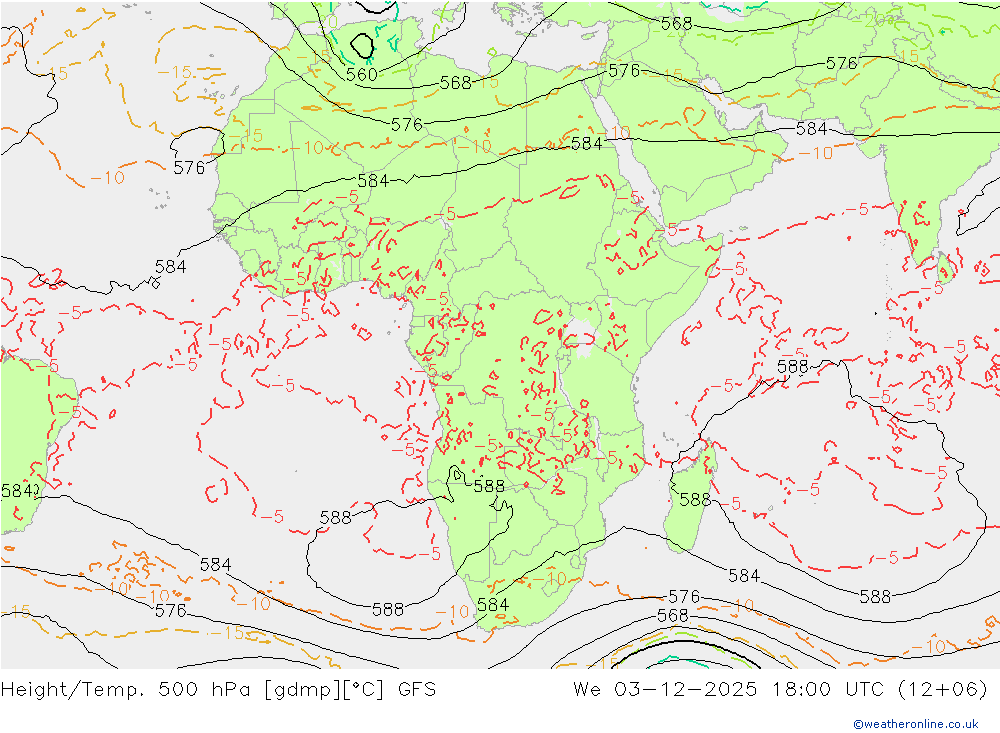Click the Height/Temp. 500 hPa GFS title text
Image resolution: width=1000 pixels, height=733 pixels.
coord(219,690)
